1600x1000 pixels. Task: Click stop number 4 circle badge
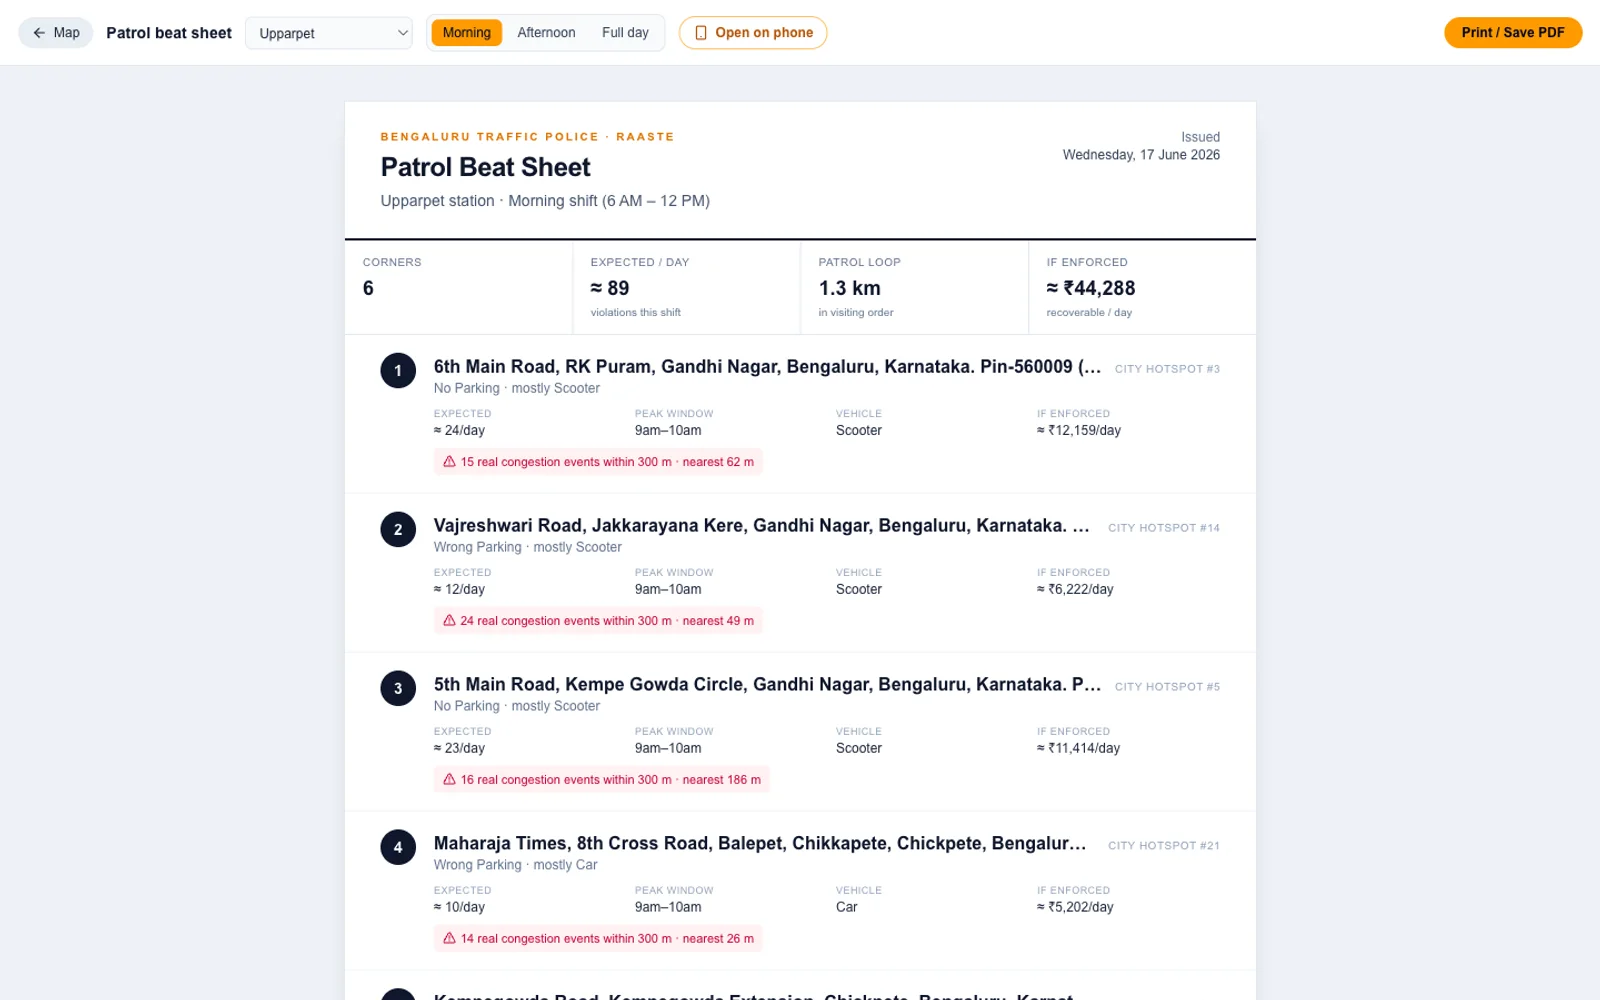[x=398, y=847]
